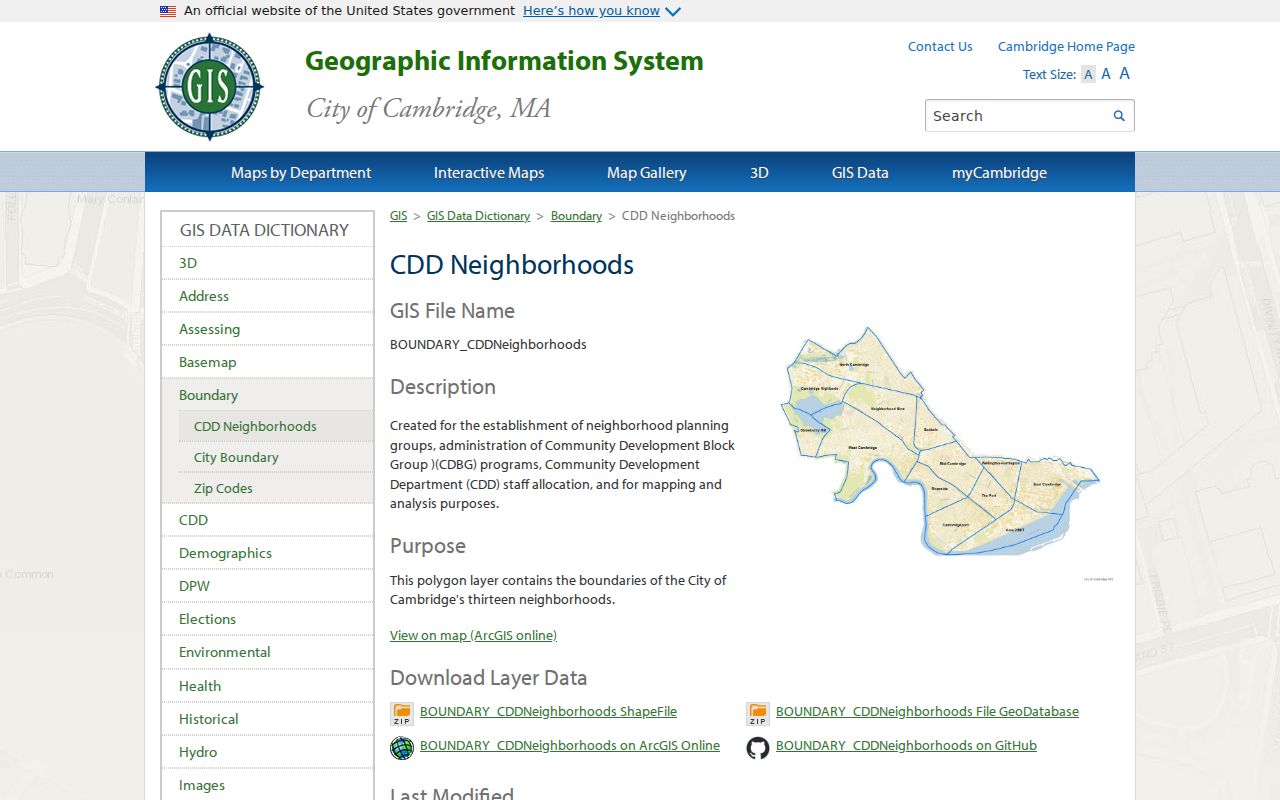Open BOUNDARY_CDDNeighborhoods on ArcGIS Online
Screen dimensions: 1280x800
click(570, 746)
